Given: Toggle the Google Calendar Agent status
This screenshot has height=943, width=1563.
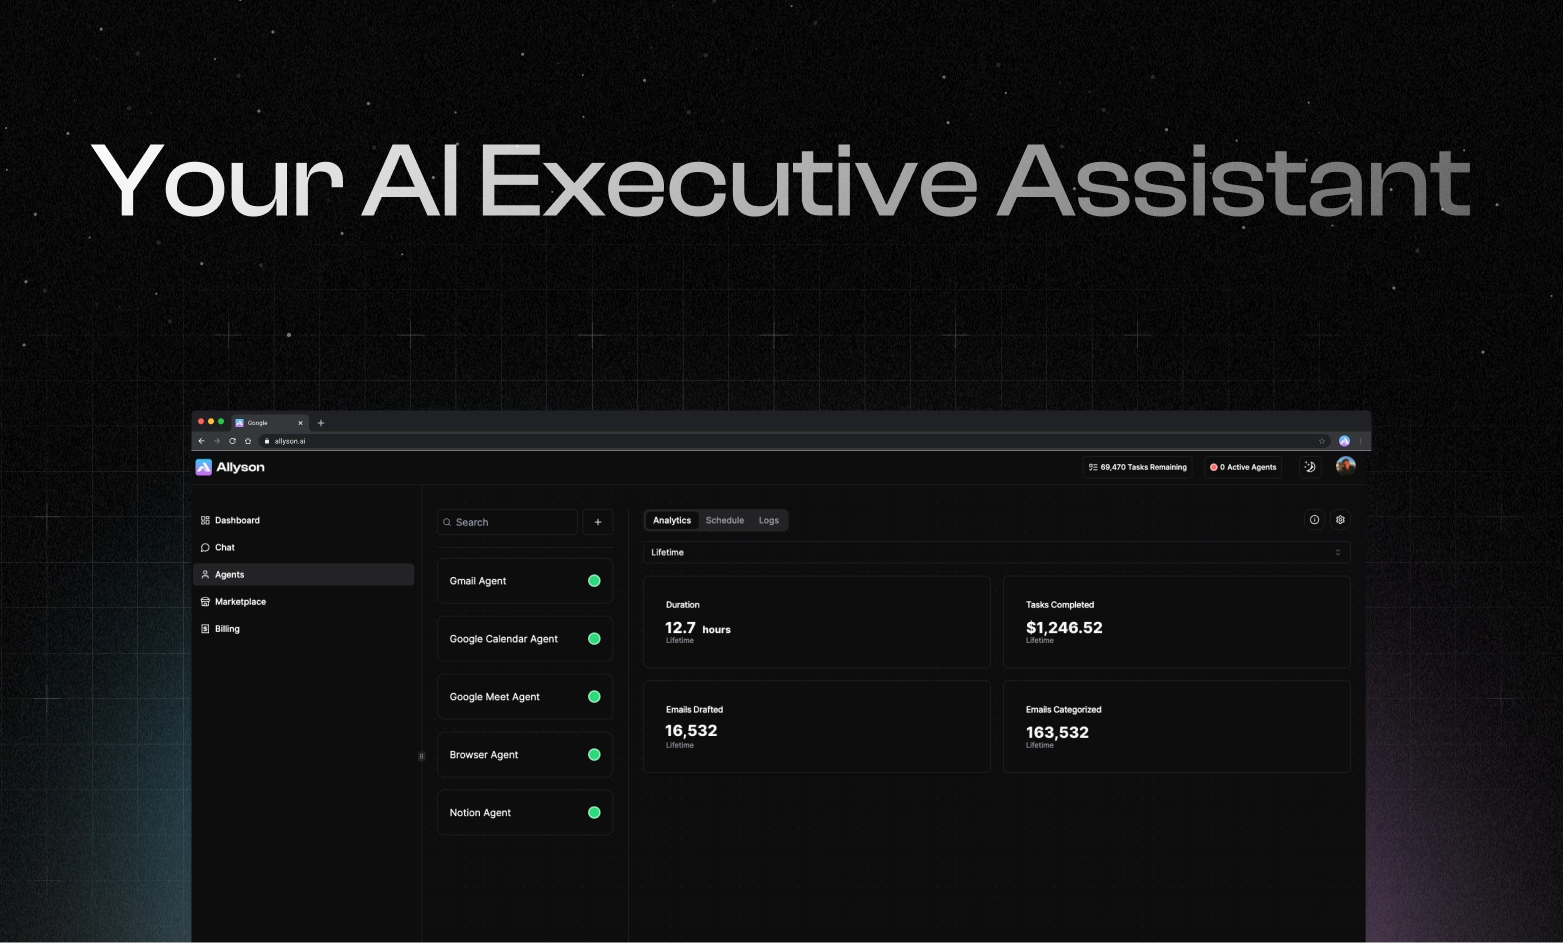Looking at the screenshot, I should 594,639.
